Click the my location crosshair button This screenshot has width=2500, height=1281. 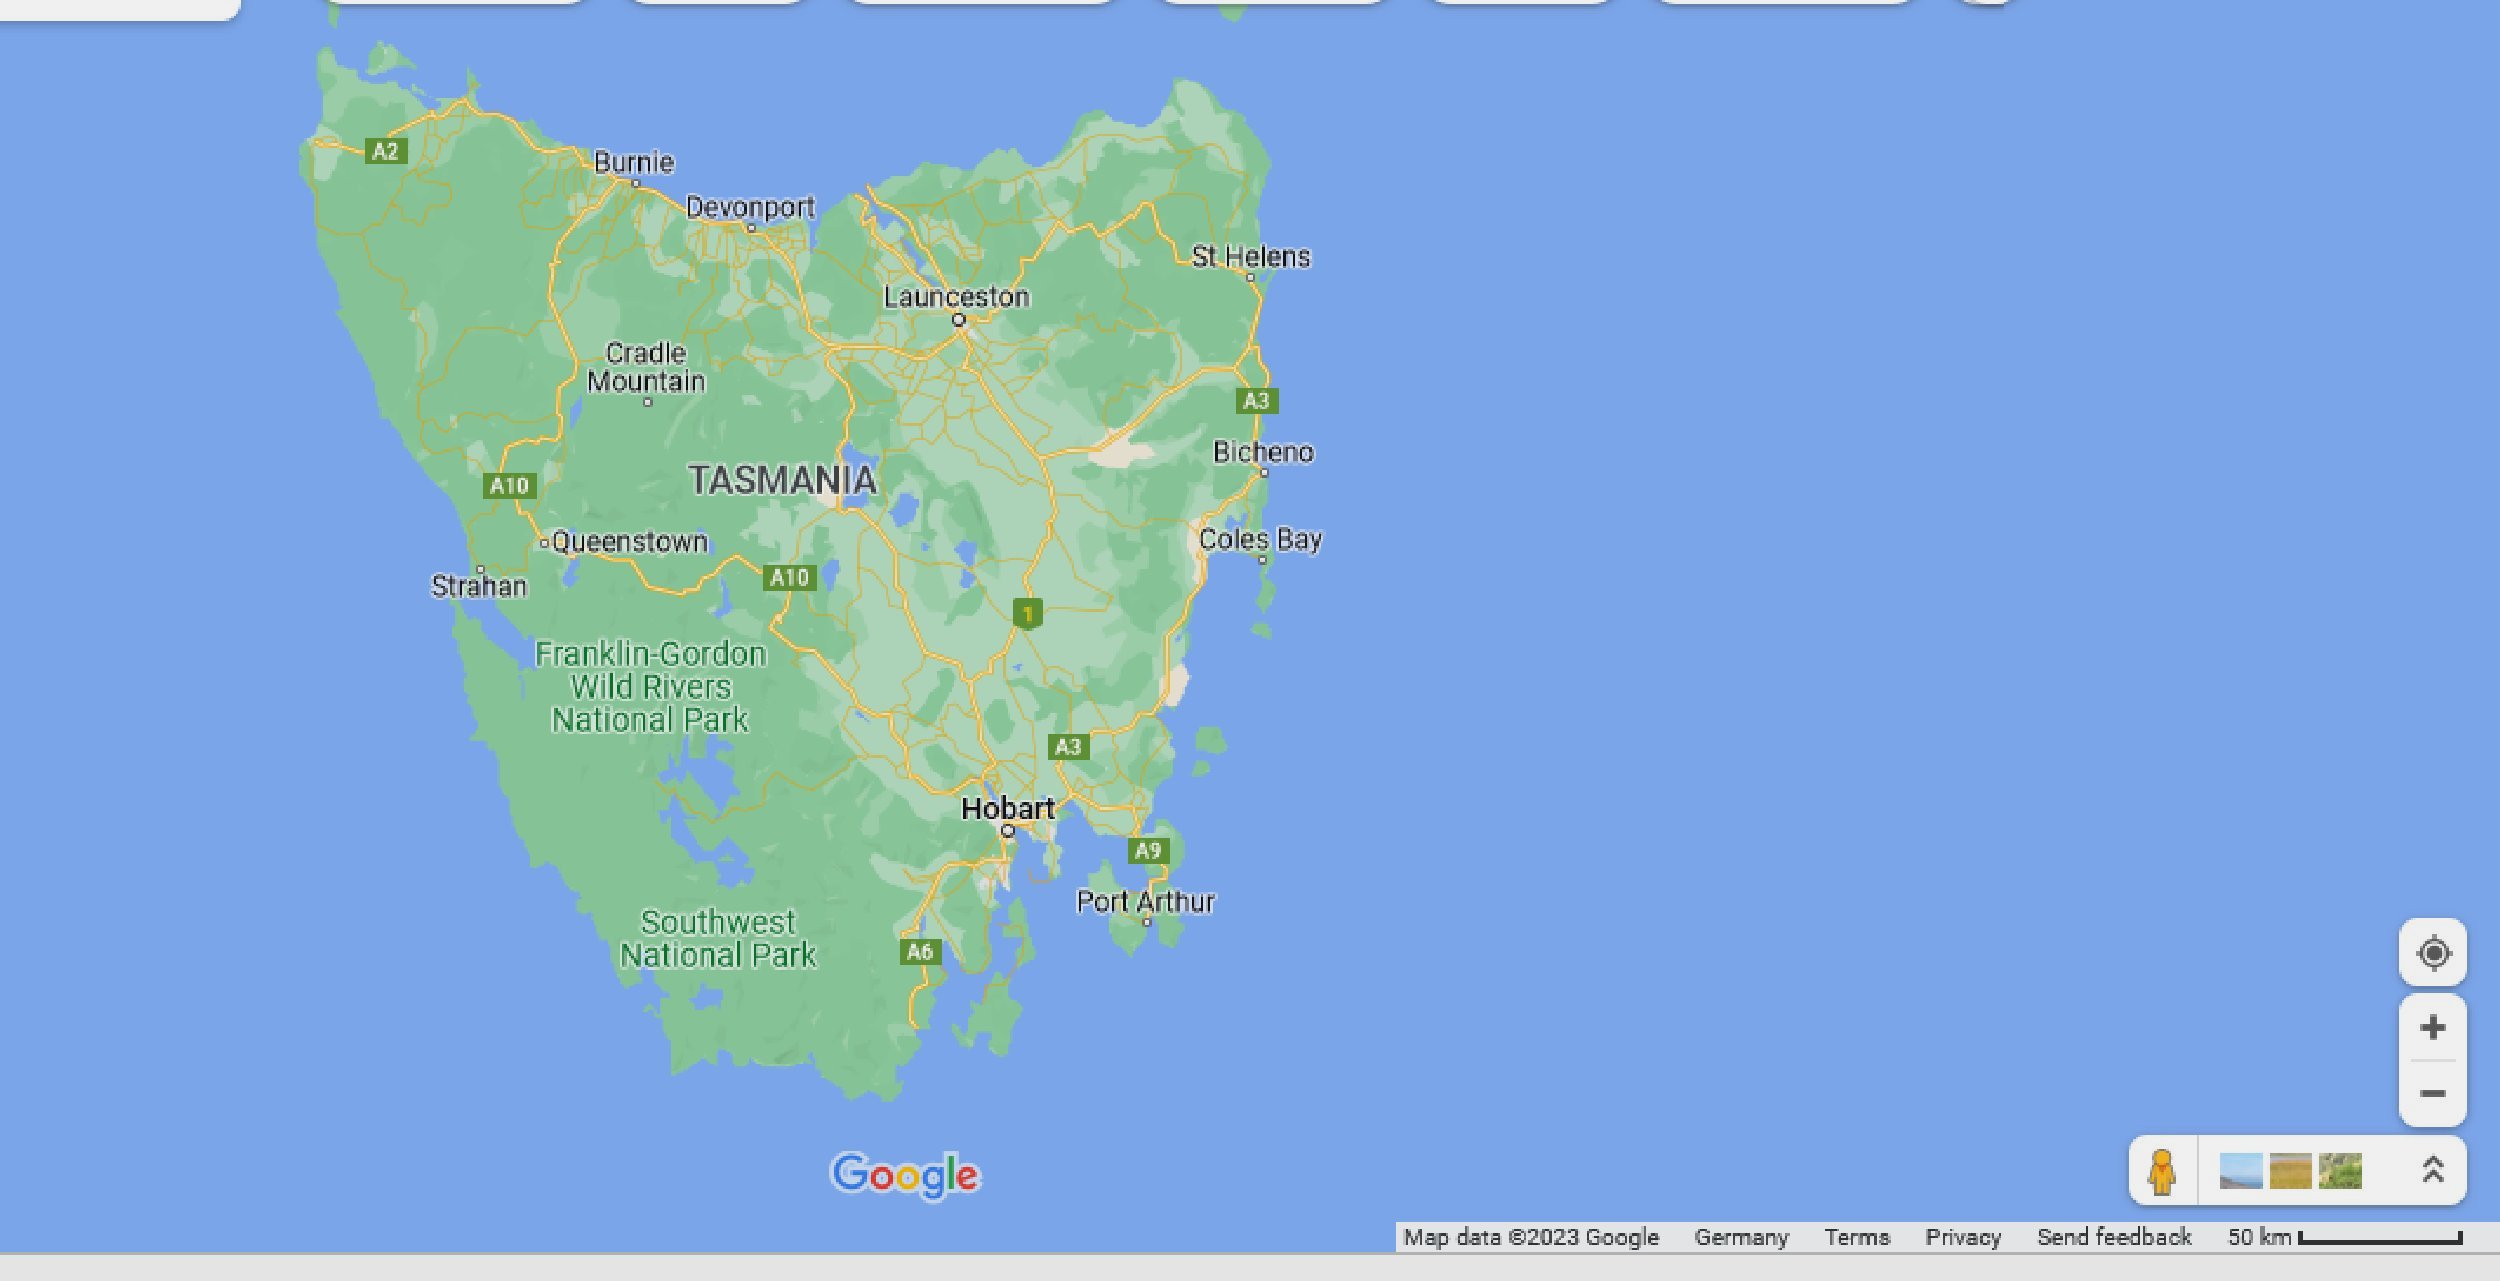coord(2432,953)
